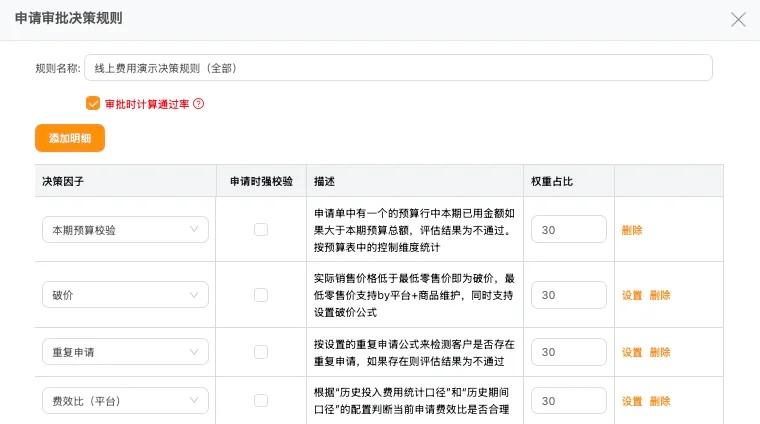Image resolution: width=760 pixels, height=424 pixels.
Task: Open the 本期预算校验 factor dropdown
Action: (x=126, y=230)
